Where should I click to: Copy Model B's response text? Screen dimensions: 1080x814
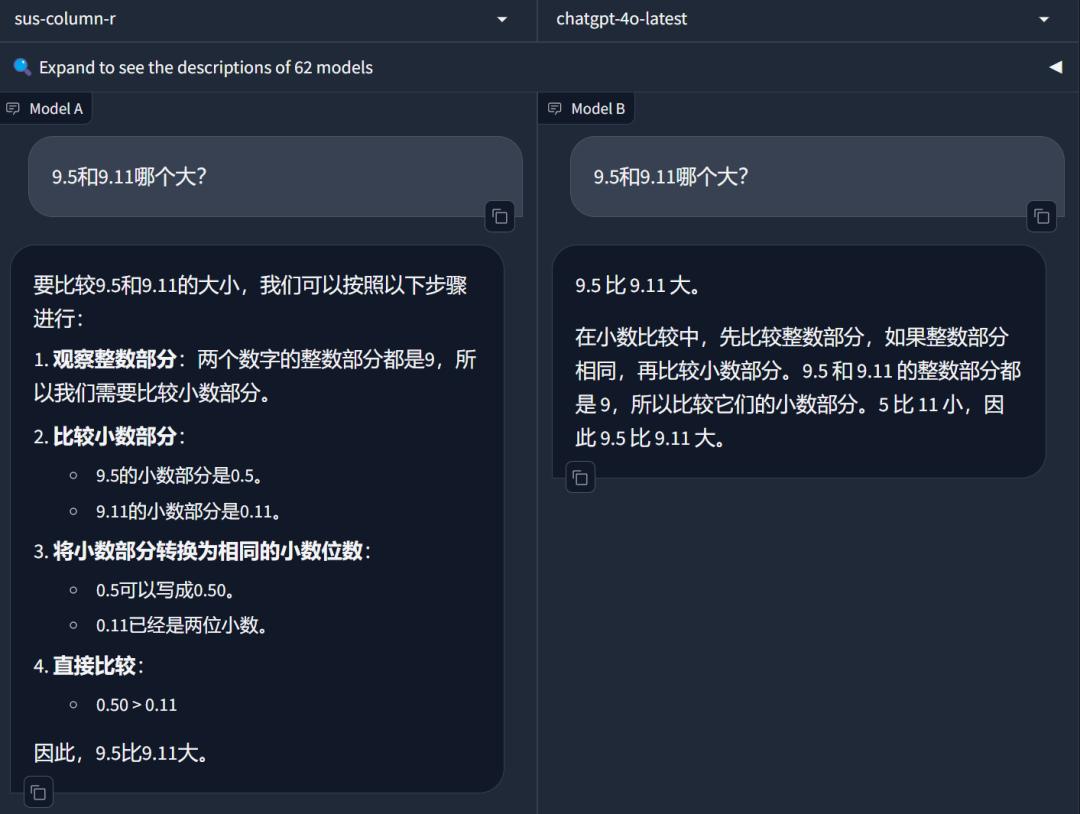click(x=580, y=478)
